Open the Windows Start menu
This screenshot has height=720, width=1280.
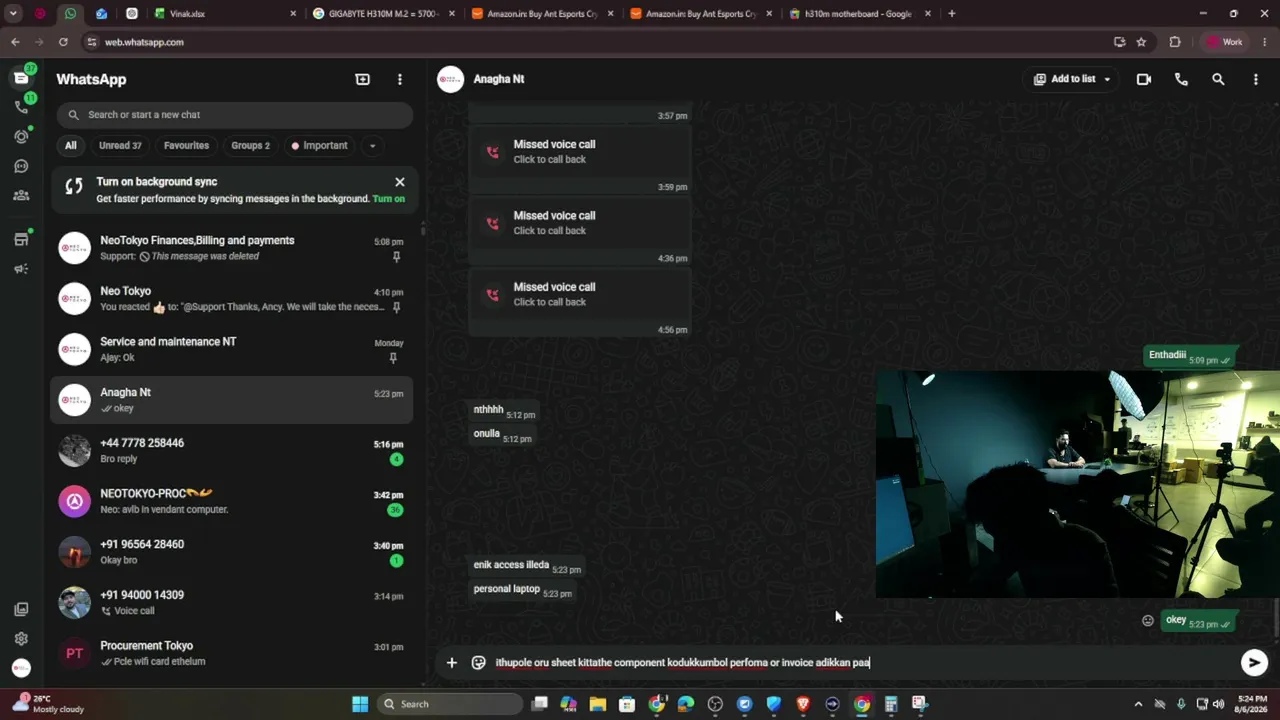tap(360, 704)
